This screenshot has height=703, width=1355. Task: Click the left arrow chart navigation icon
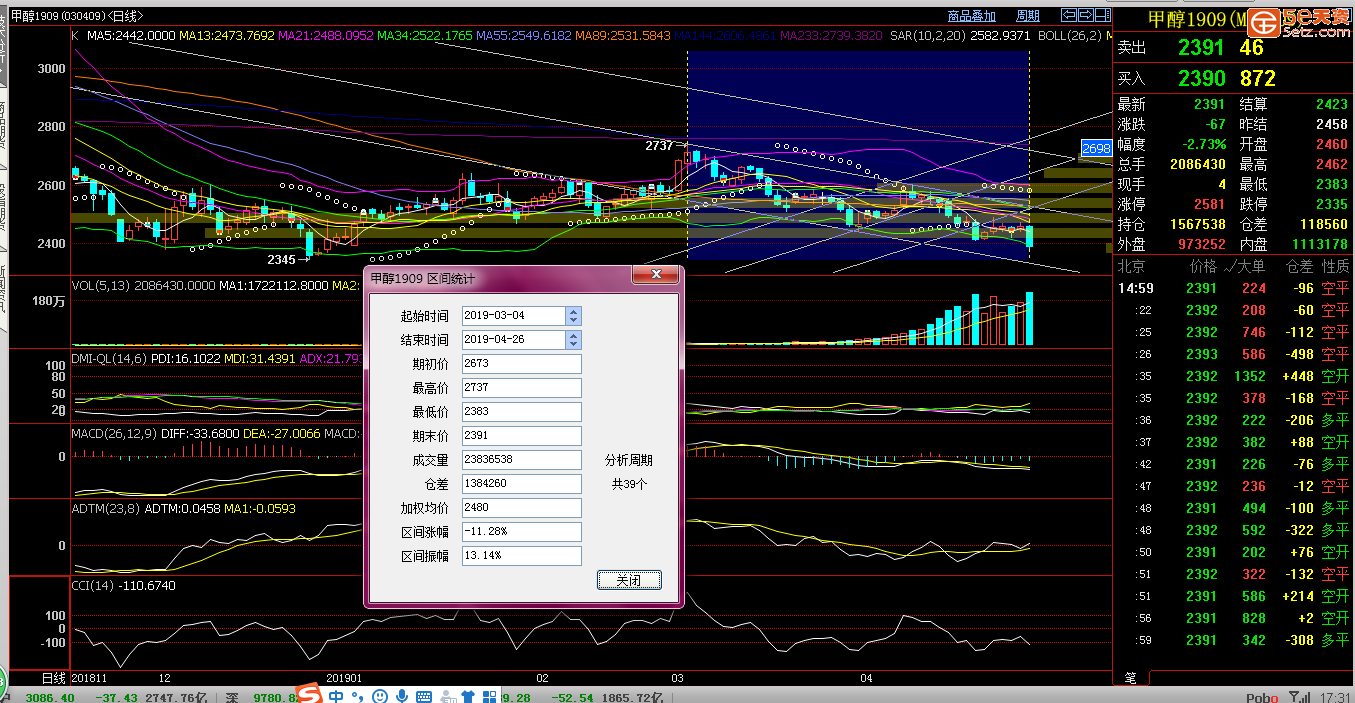pos(1069,15)
